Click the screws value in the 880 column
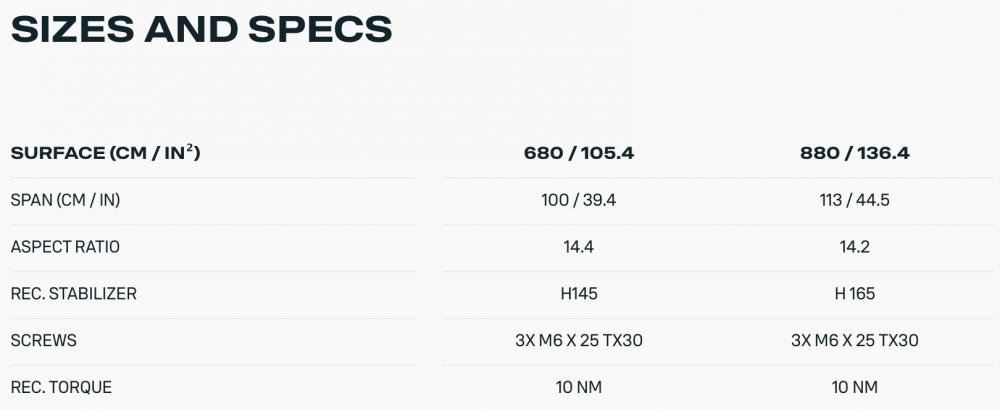The image size is (1000, 409). 853,340
